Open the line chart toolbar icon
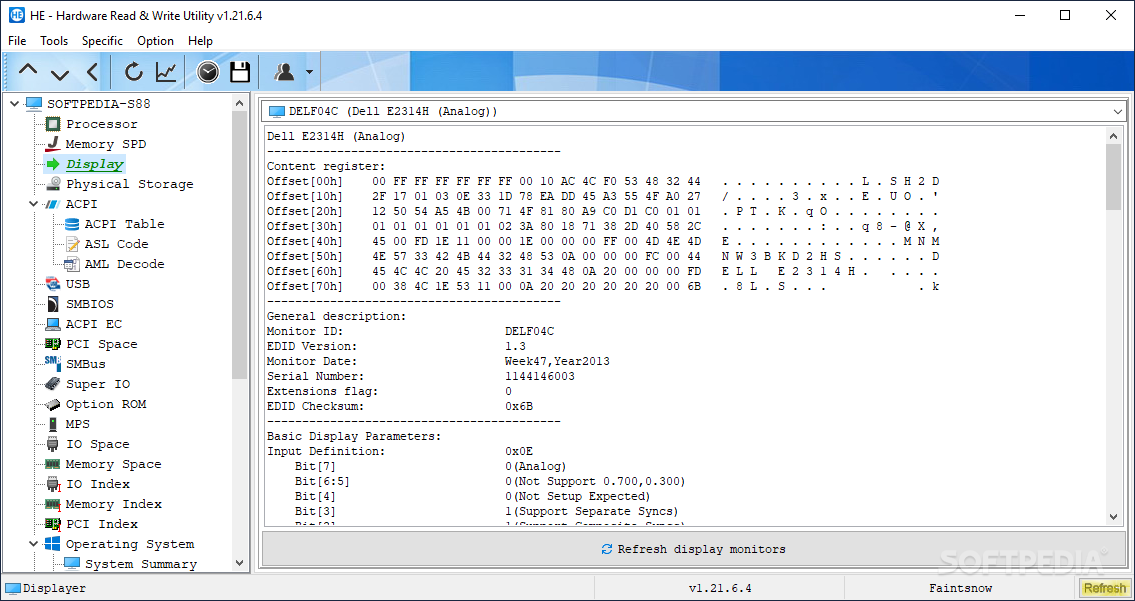Screen dimensions: 1135x601 [x=166, y=72]
